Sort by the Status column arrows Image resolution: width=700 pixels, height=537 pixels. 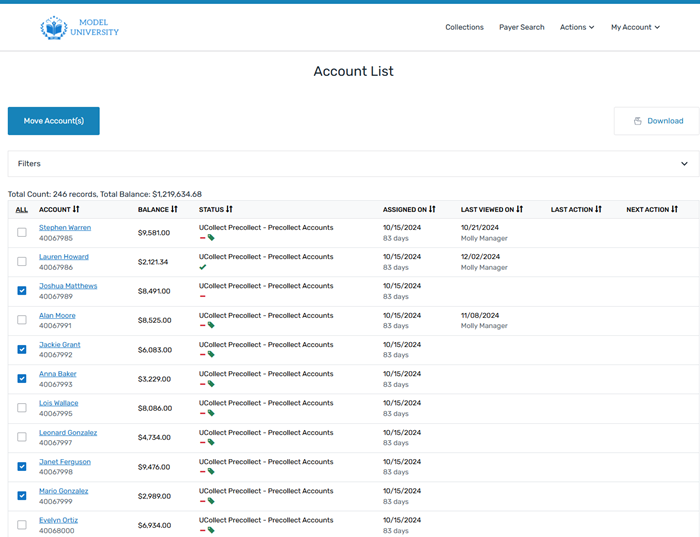pyautogui.click(x=229, y=210)
